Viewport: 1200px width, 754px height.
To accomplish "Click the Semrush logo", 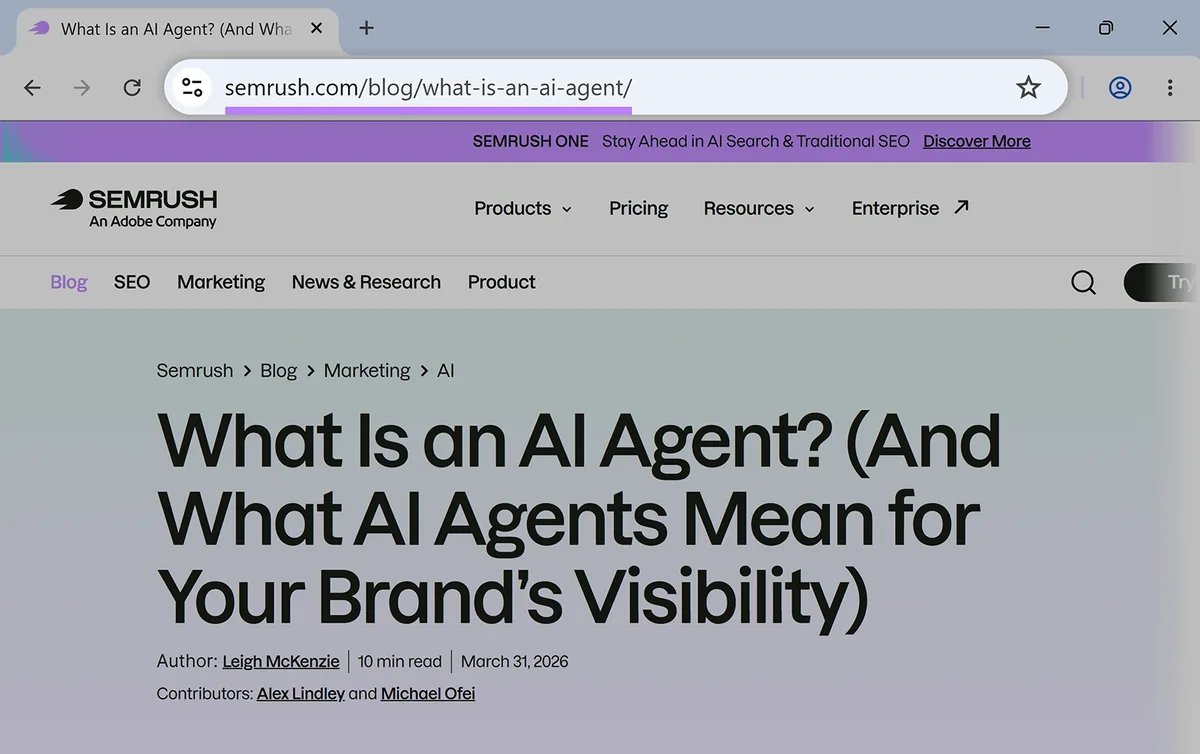I will tap(134, 208).
